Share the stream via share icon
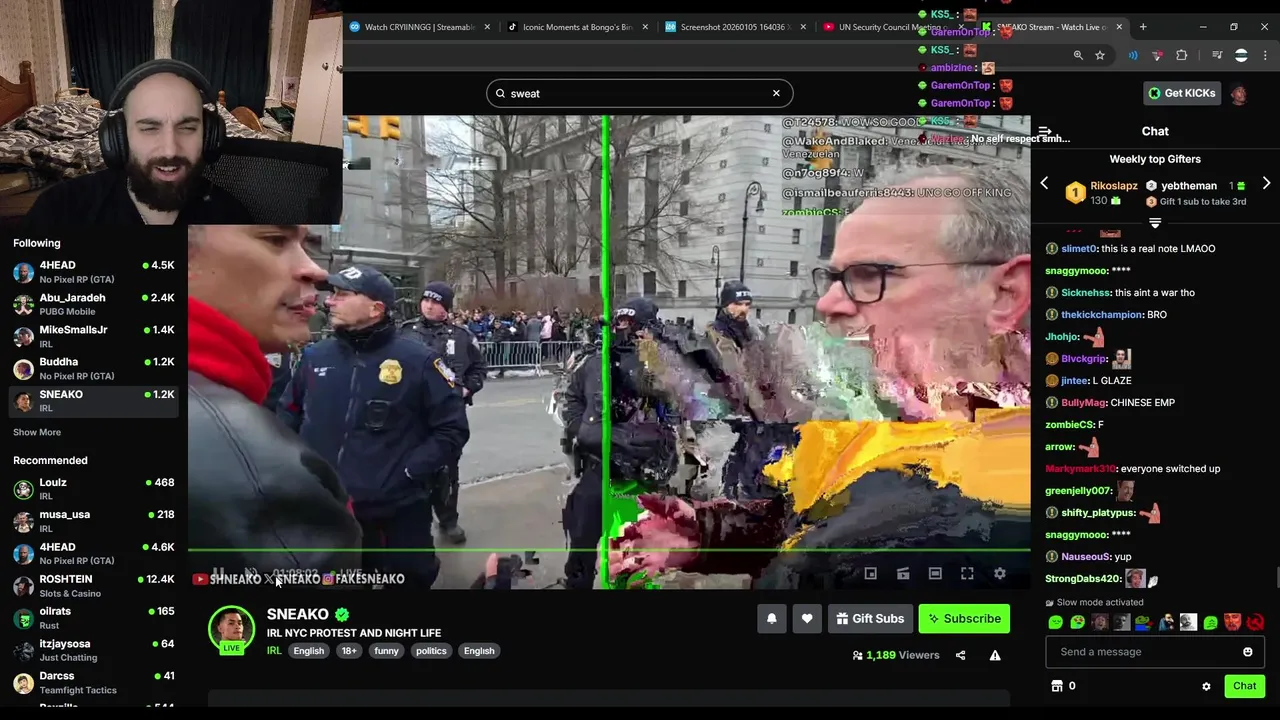Viewport: 1280px width, 720px height. click(x=960, y=655)
